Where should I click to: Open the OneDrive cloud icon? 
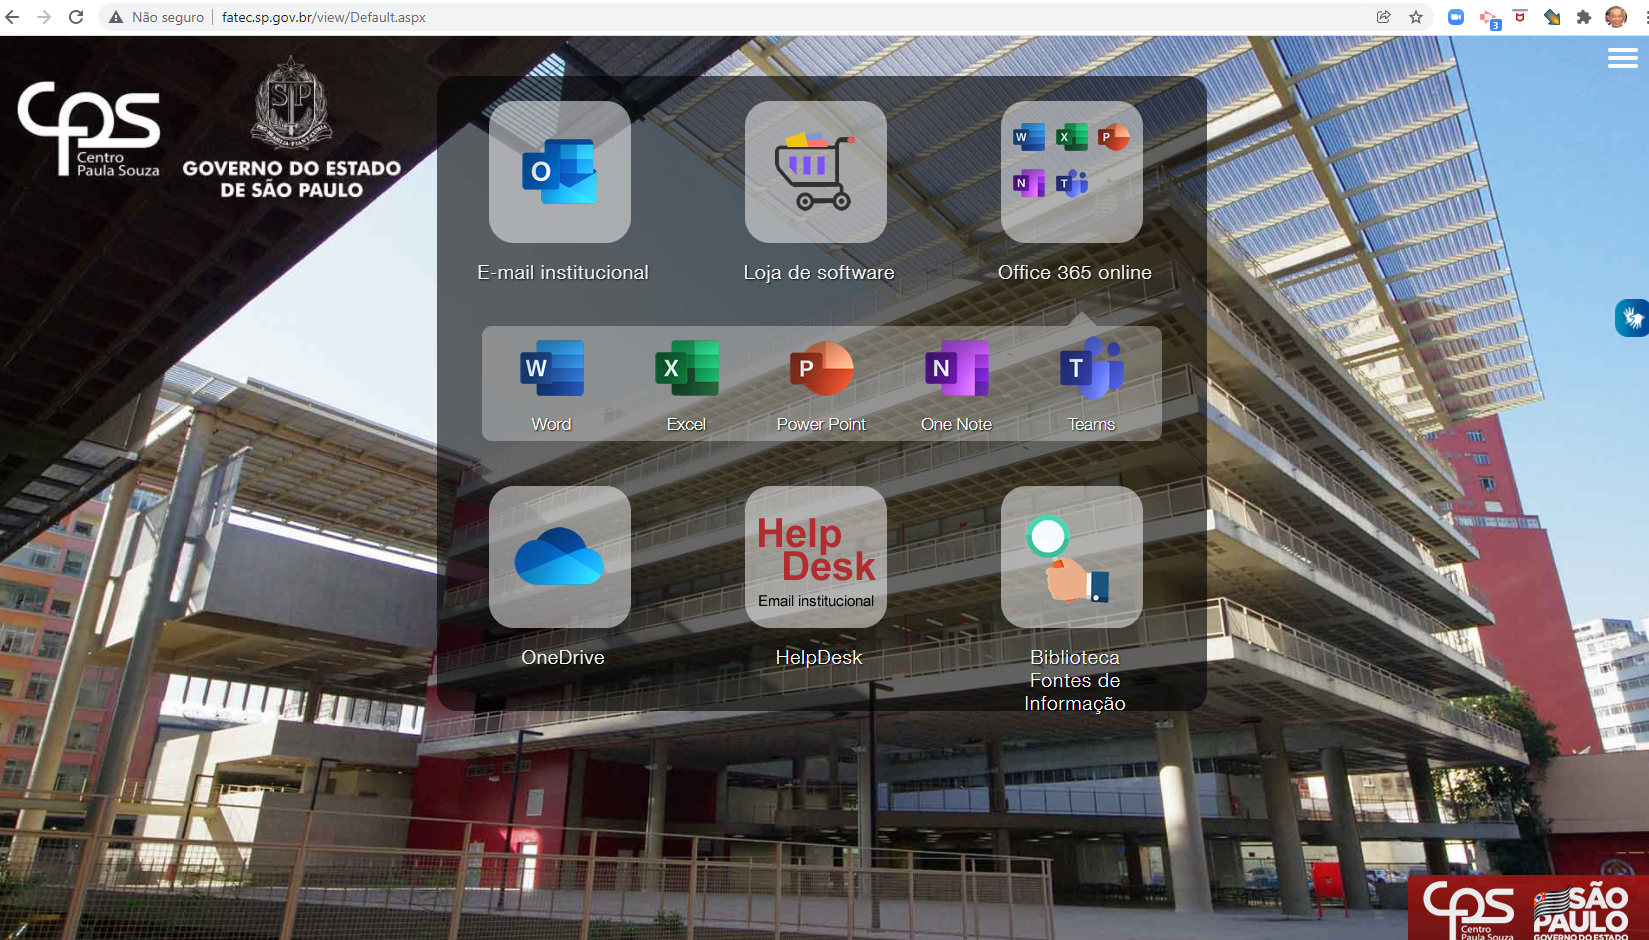[x=560, y=557]
